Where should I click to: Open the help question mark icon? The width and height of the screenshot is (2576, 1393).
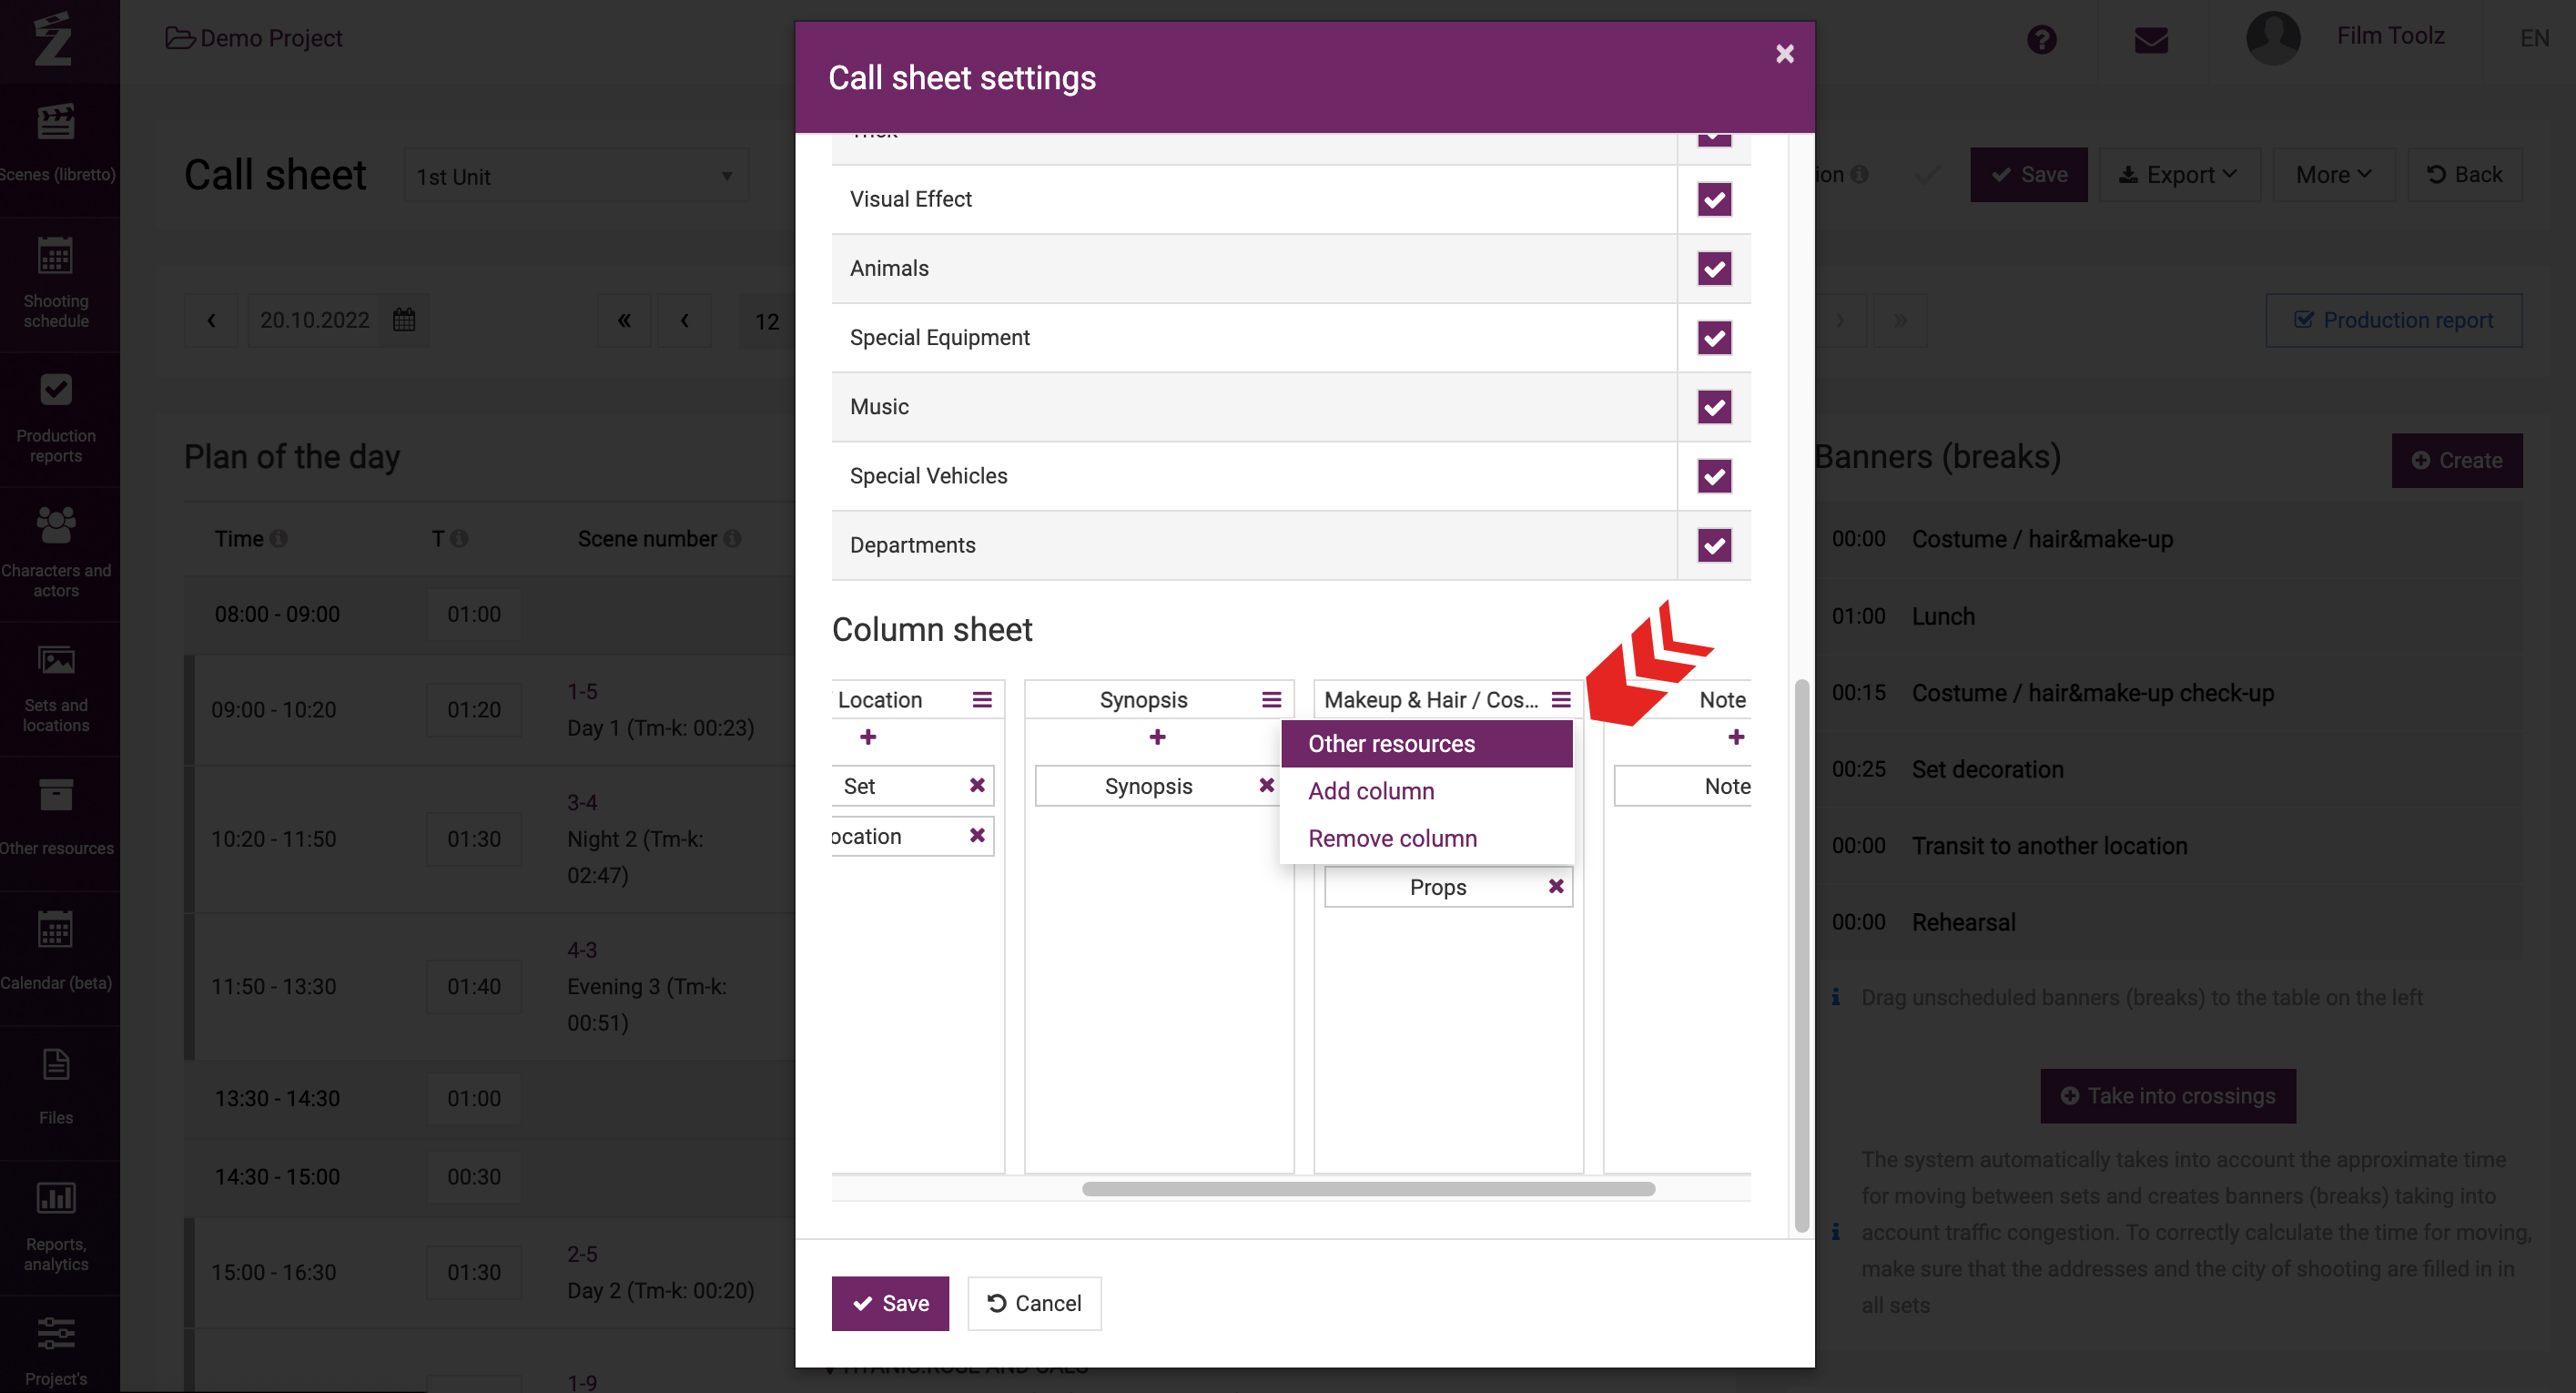pyautogui.click(x=2041, y=39)
